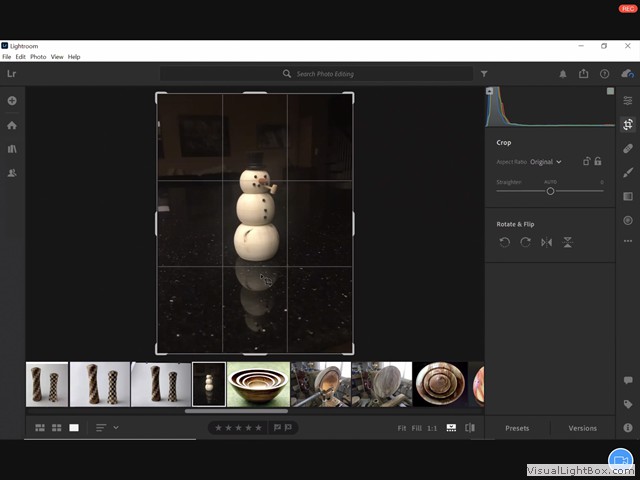Open the Healing Brush tool
The height and width of the screenshot is (480, 640).
(x=628, y=148)
